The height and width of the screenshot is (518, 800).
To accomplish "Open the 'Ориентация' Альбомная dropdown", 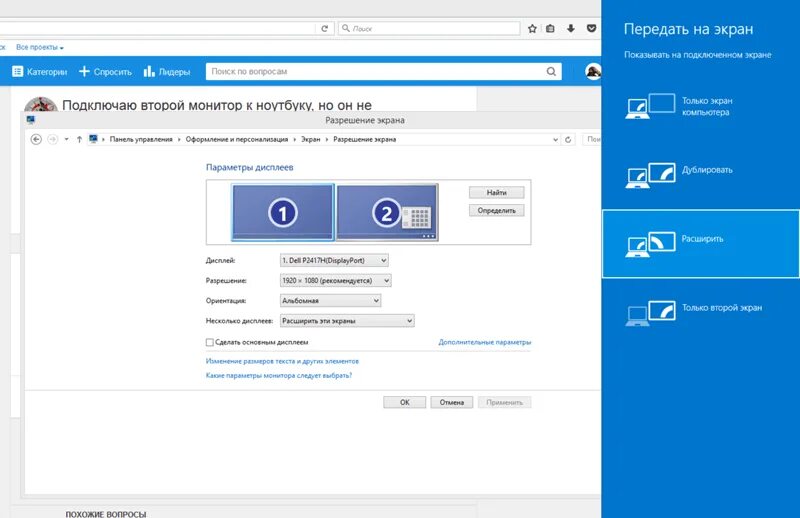I will coord(330,300).
